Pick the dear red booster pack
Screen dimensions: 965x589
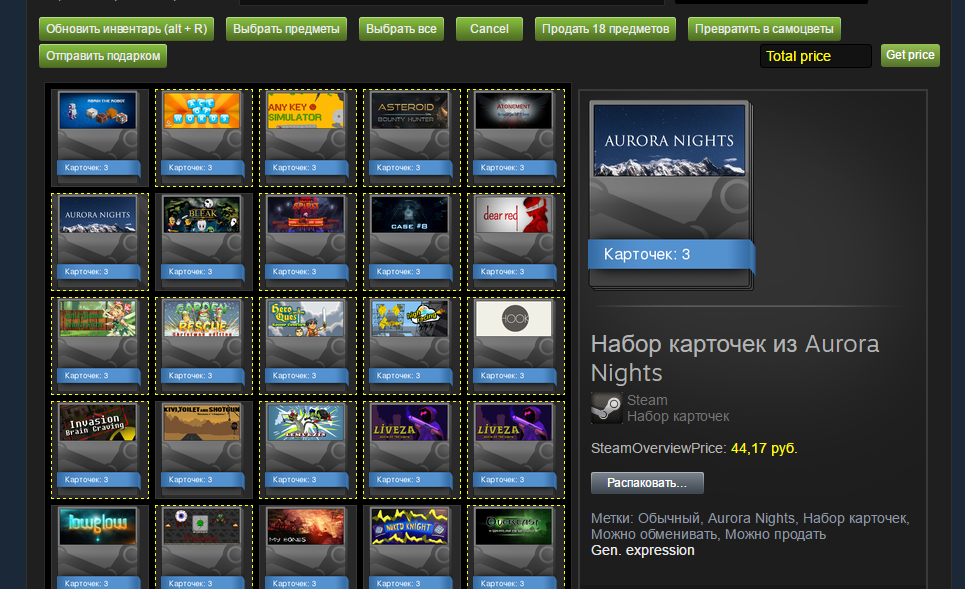516,242
